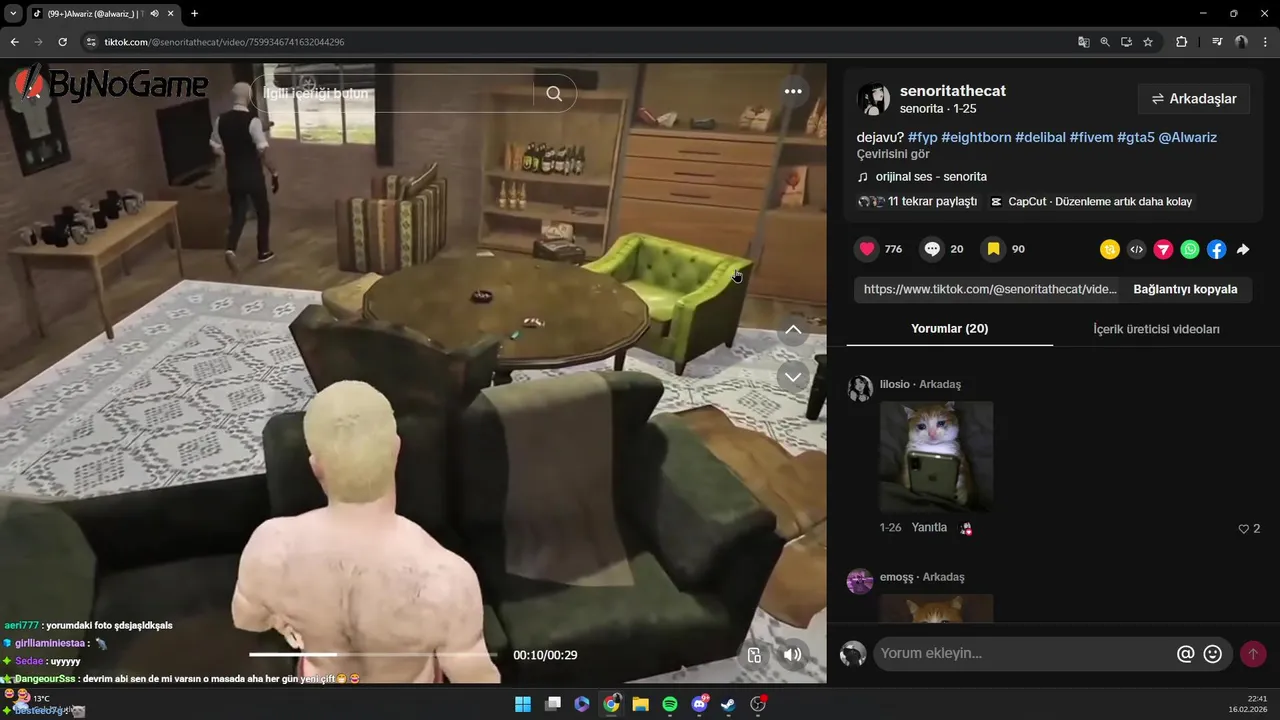Open the Chrome tab search dropdown
1280x720 pixels.
coord(13,13)
